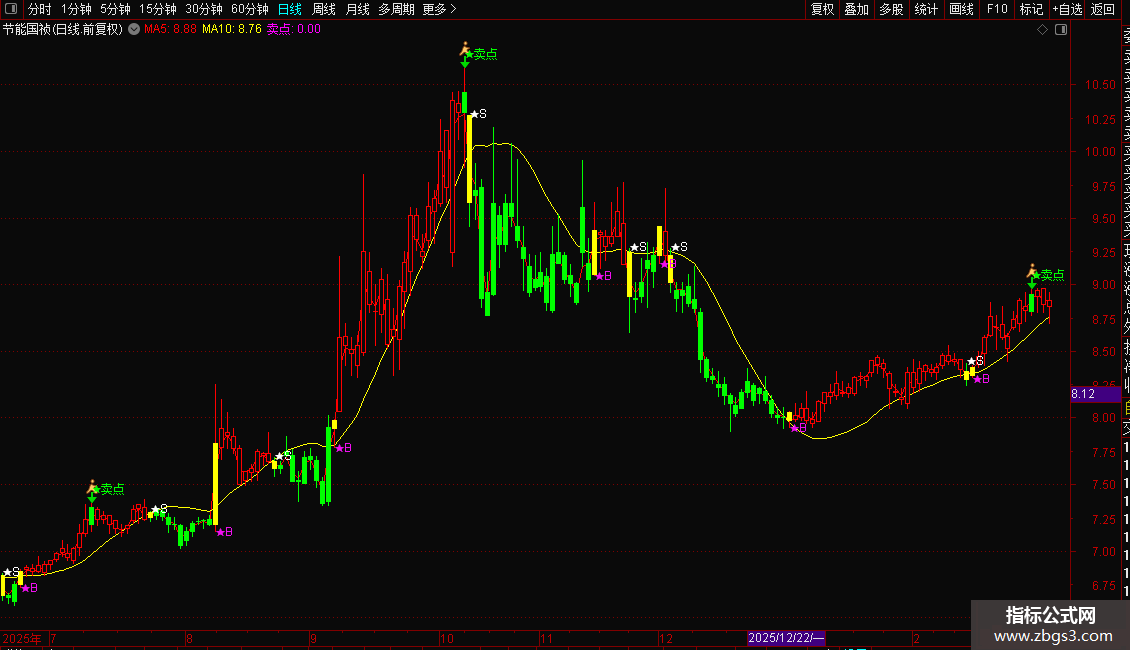Click the ★B marker near 7.75 in September
The width and height of the screenshot is (1130, 650).
pos(343,448)
